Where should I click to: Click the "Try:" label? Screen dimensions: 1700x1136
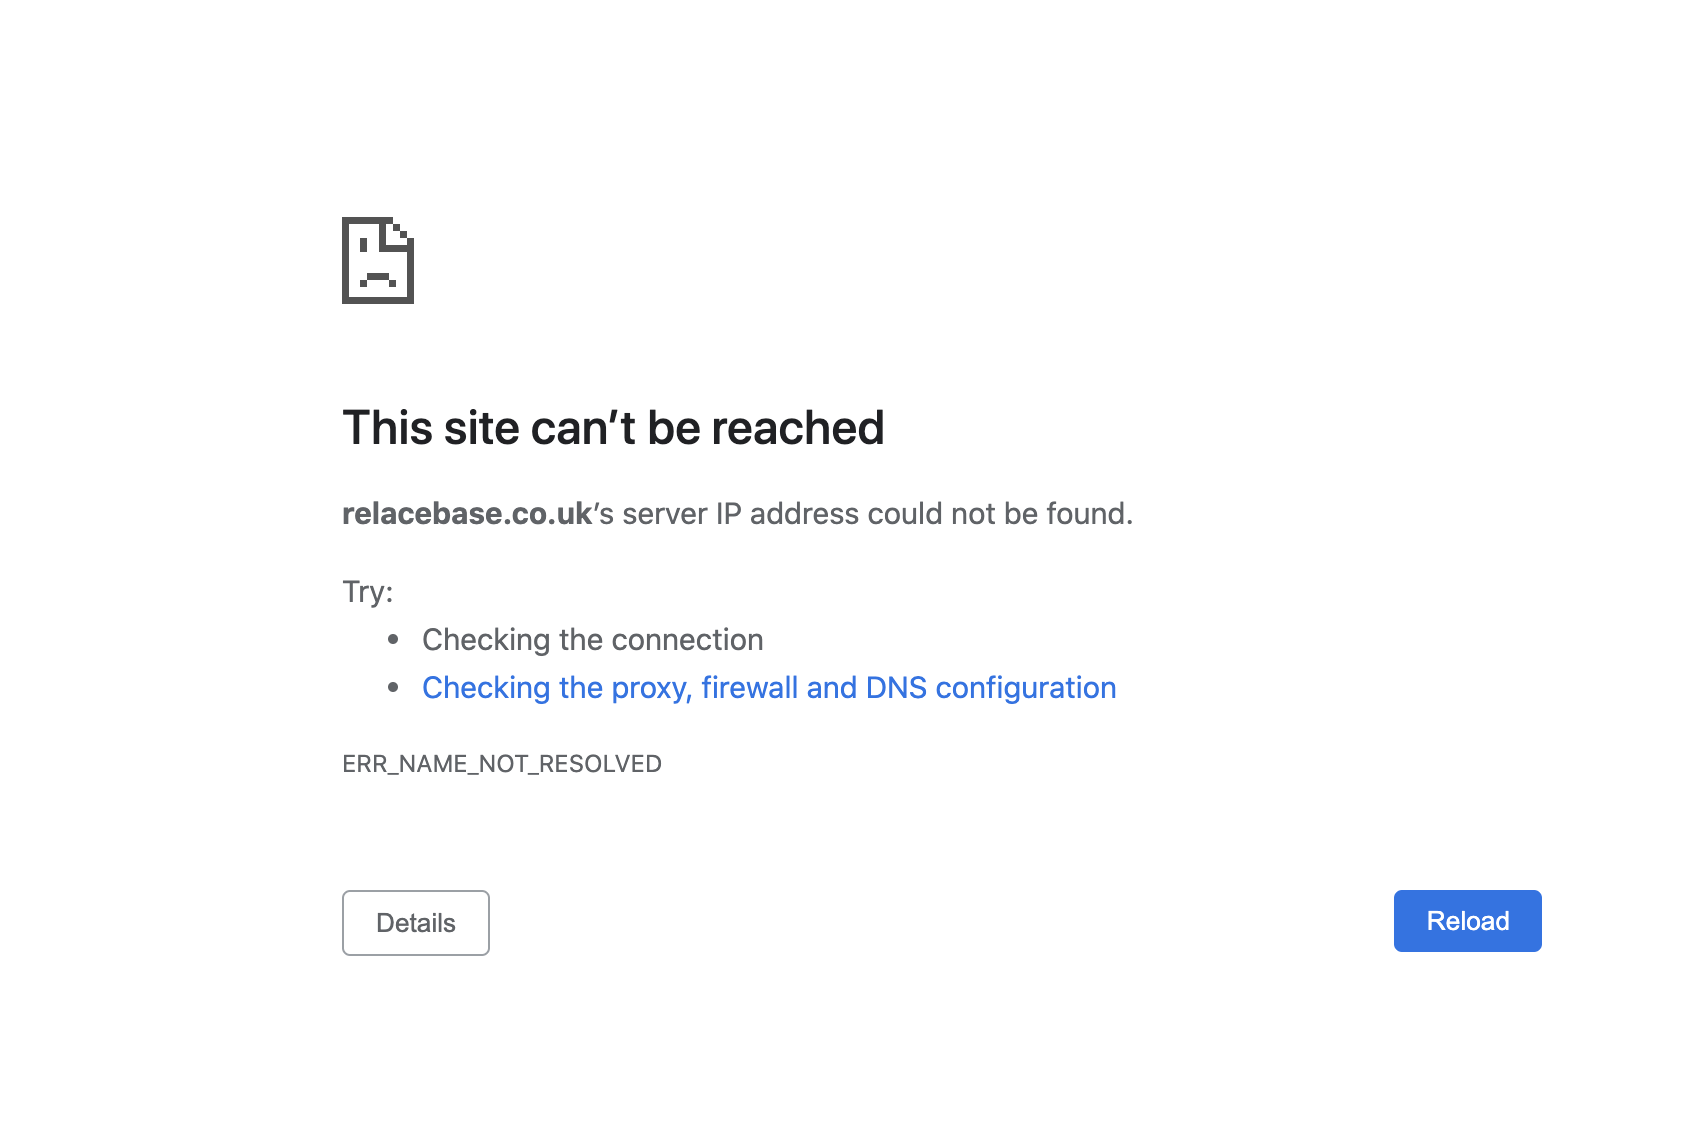click(x=368, y=592)
